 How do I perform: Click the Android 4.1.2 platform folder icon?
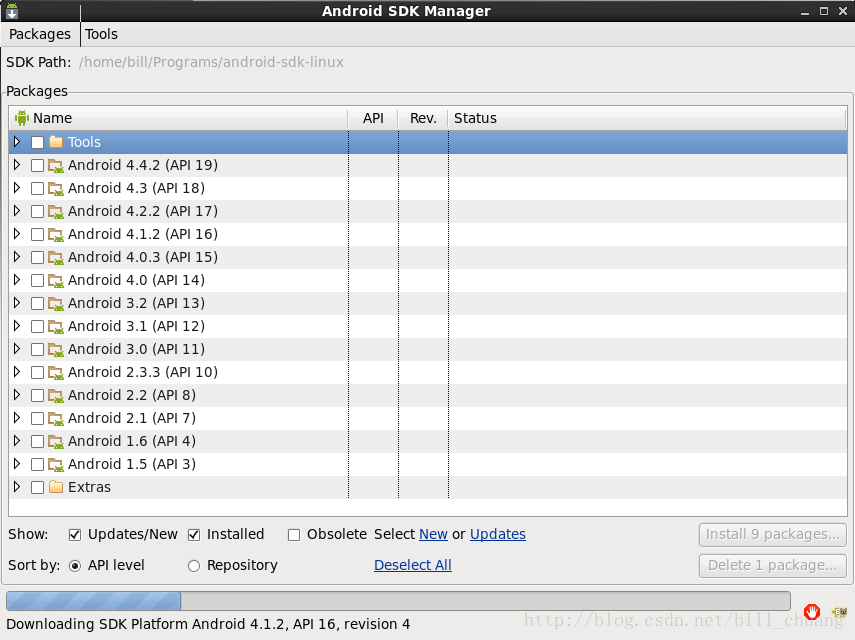56,234
